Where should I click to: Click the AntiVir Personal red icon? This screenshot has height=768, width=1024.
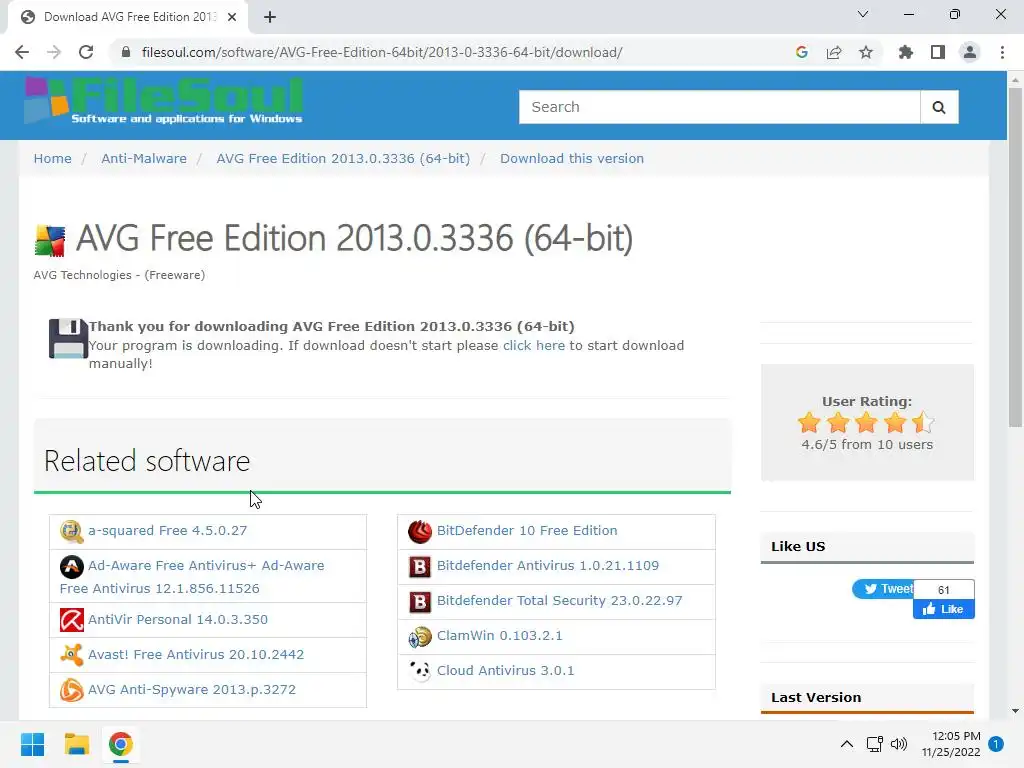pyautogui.click(x=71, y=620)
